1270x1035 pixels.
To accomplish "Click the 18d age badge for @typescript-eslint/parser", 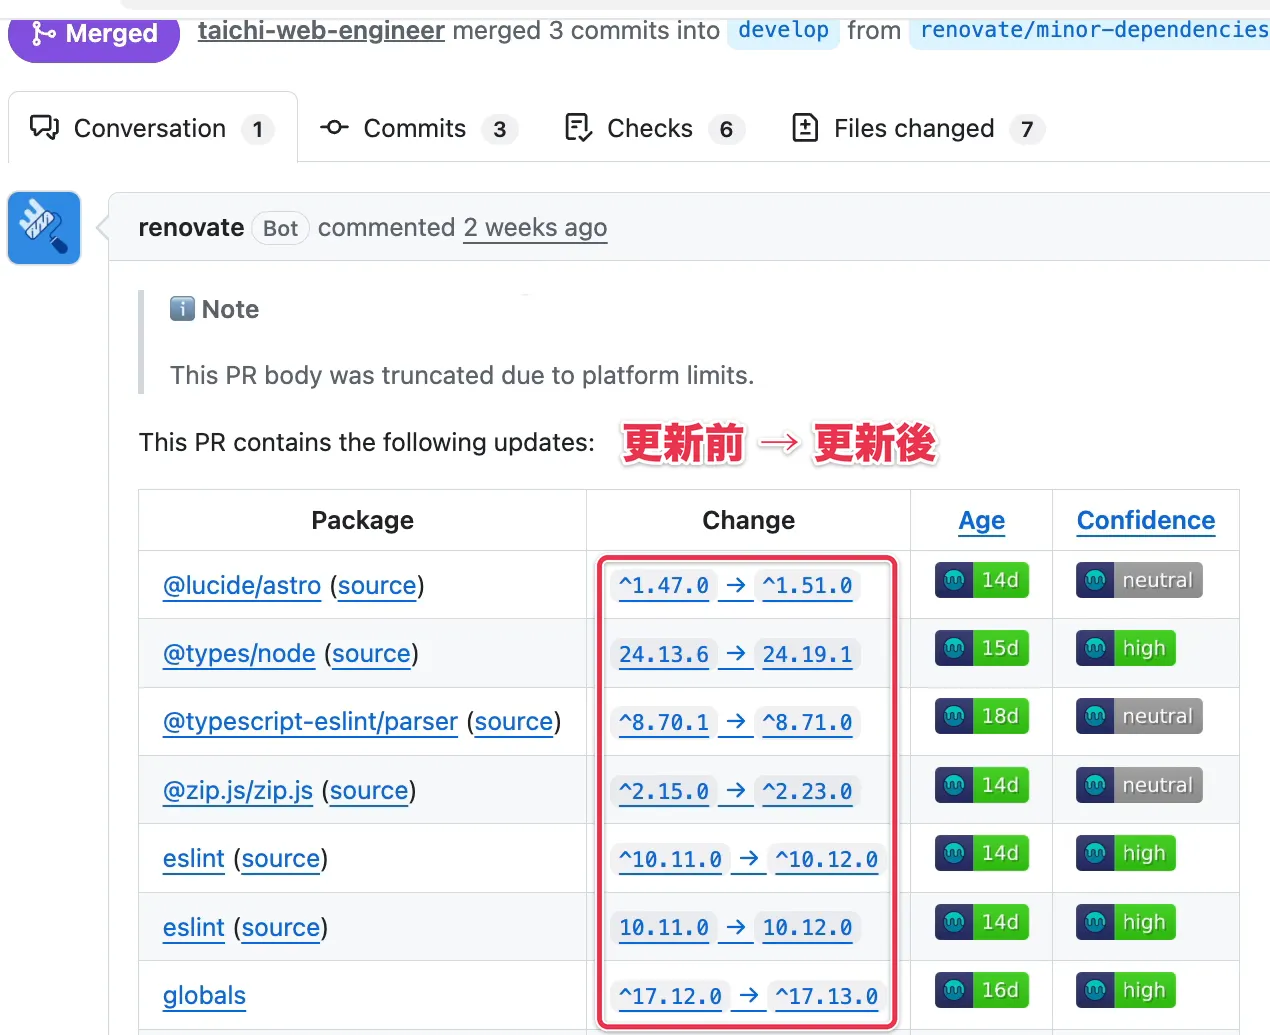I will (981, 716).
